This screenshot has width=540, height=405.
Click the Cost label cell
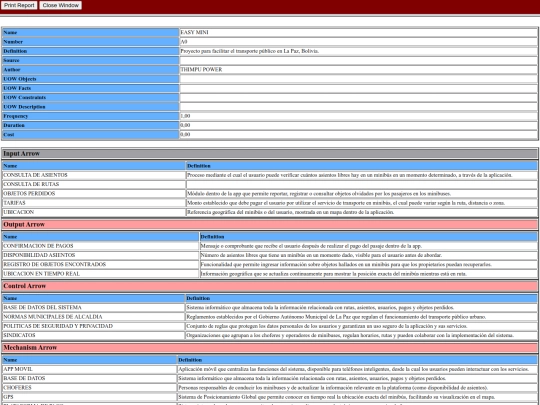click(90, 135)
